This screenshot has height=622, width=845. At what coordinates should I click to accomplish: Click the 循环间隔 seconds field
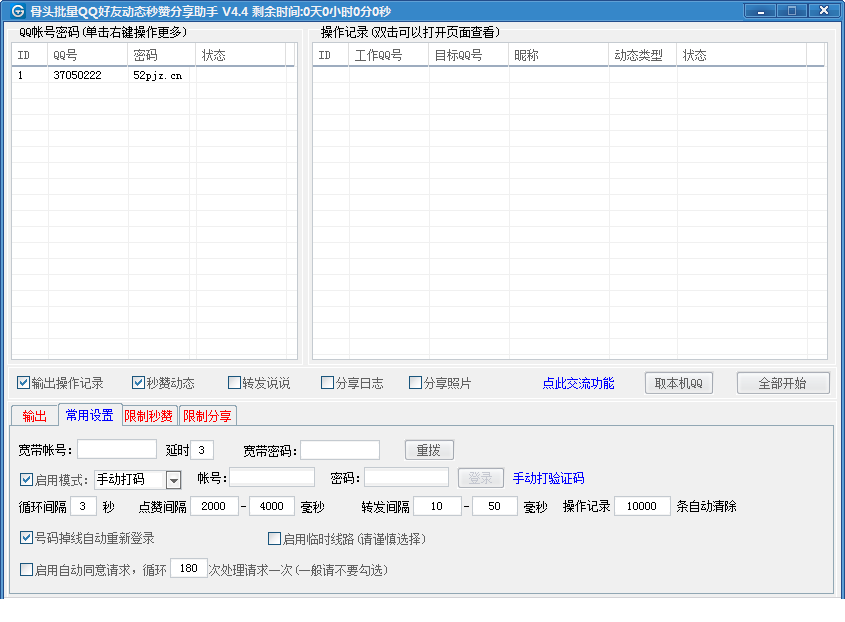pos(84,506)
